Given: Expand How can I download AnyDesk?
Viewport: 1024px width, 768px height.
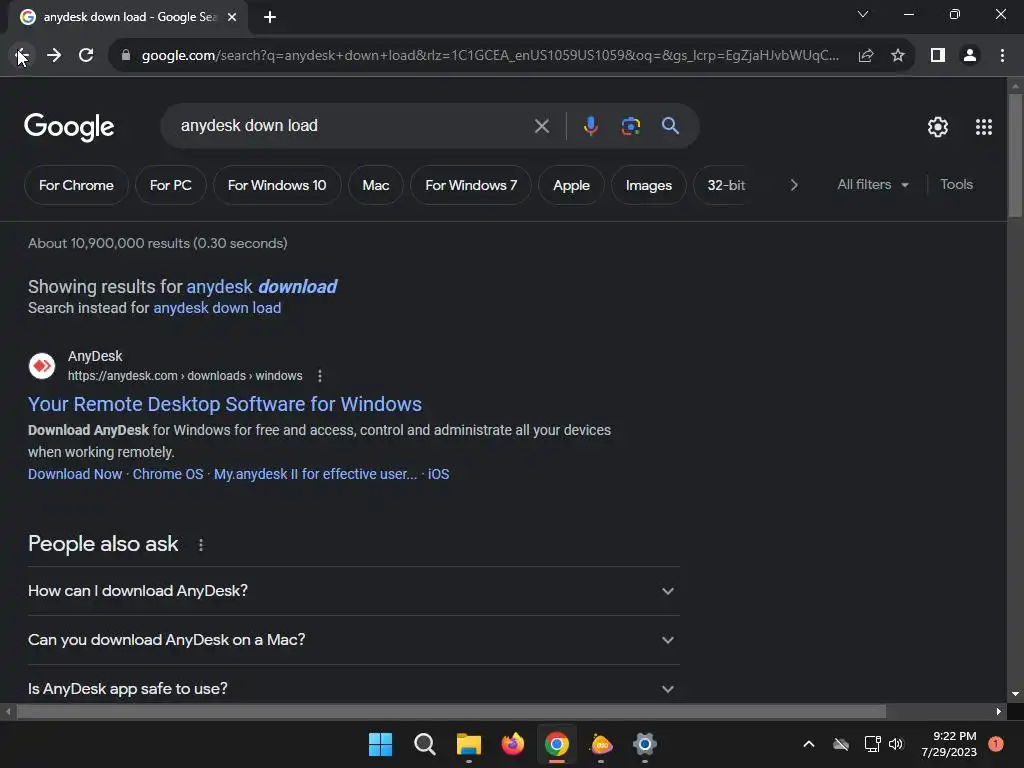Looking at the screenshot, I should [354, 591].
